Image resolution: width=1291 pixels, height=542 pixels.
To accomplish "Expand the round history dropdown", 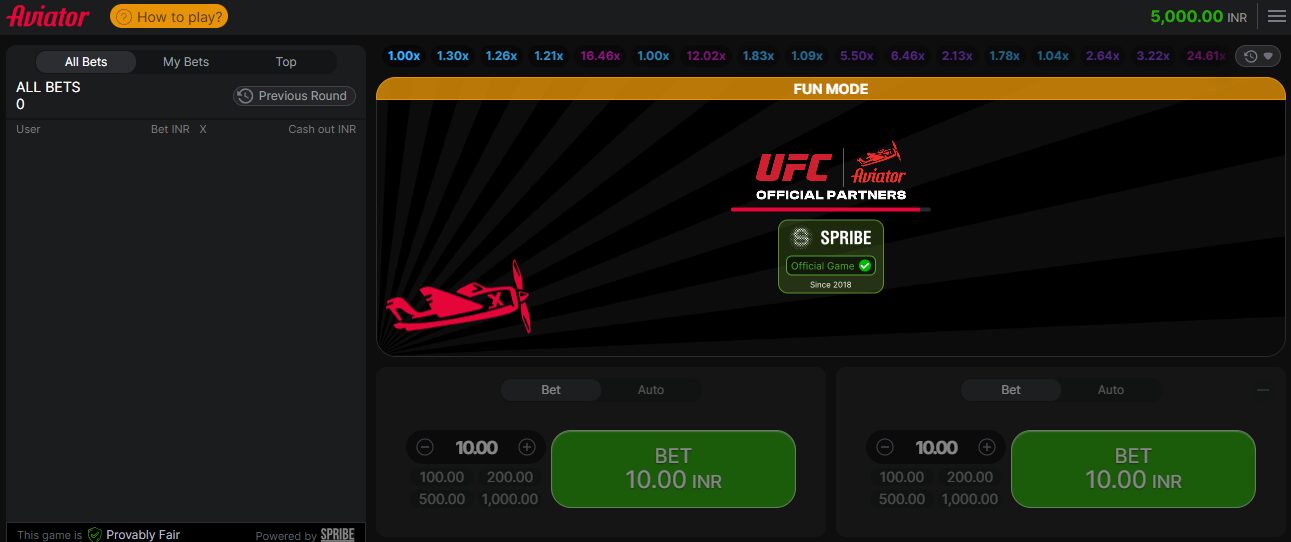I will 1258,56.
